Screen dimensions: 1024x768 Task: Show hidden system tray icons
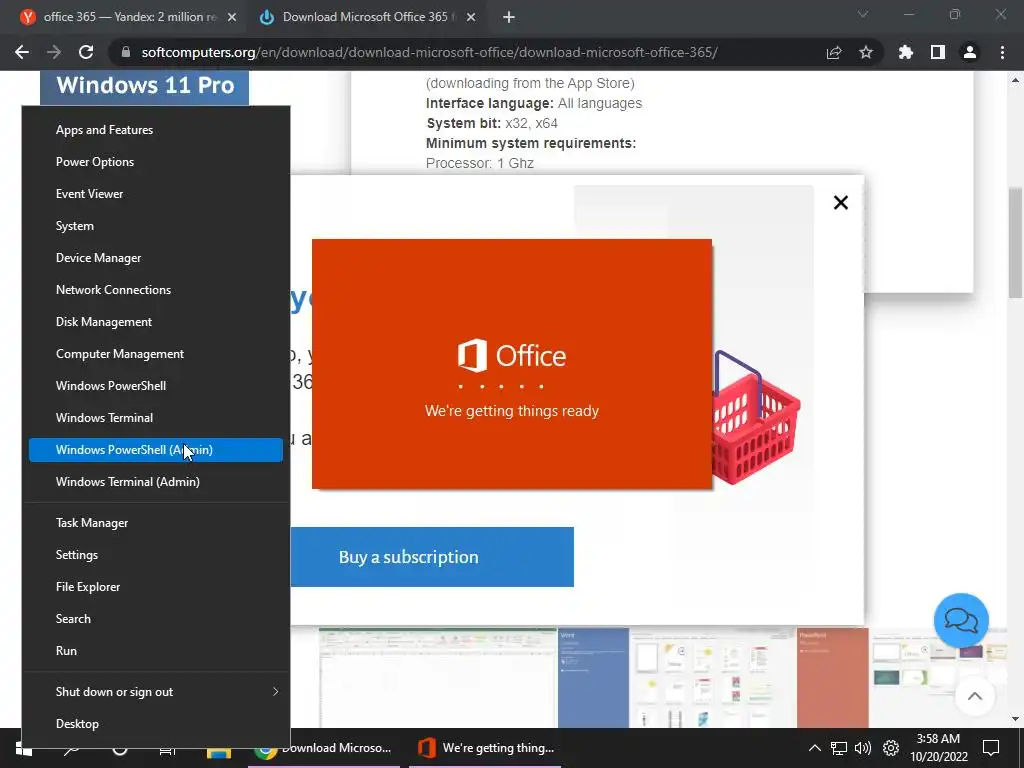pyautogui.click(x=814, y=748)
